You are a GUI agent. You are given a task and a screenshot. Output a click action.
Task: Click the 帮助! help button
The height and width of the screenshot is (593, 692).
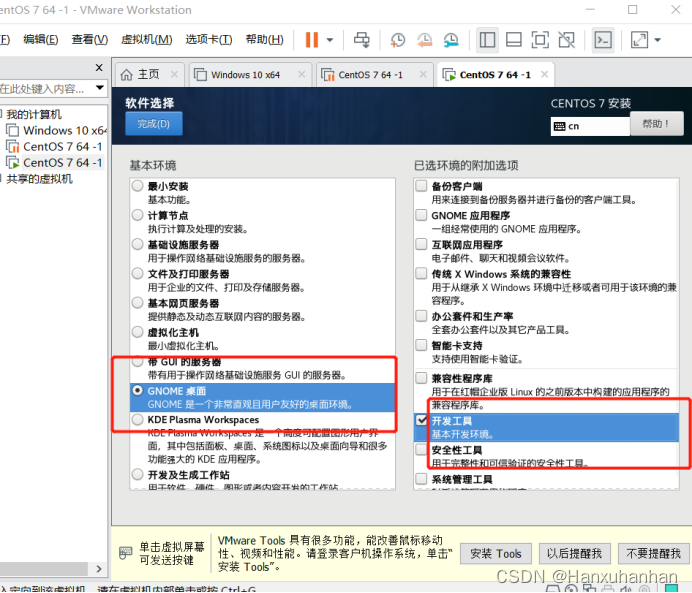656,124
